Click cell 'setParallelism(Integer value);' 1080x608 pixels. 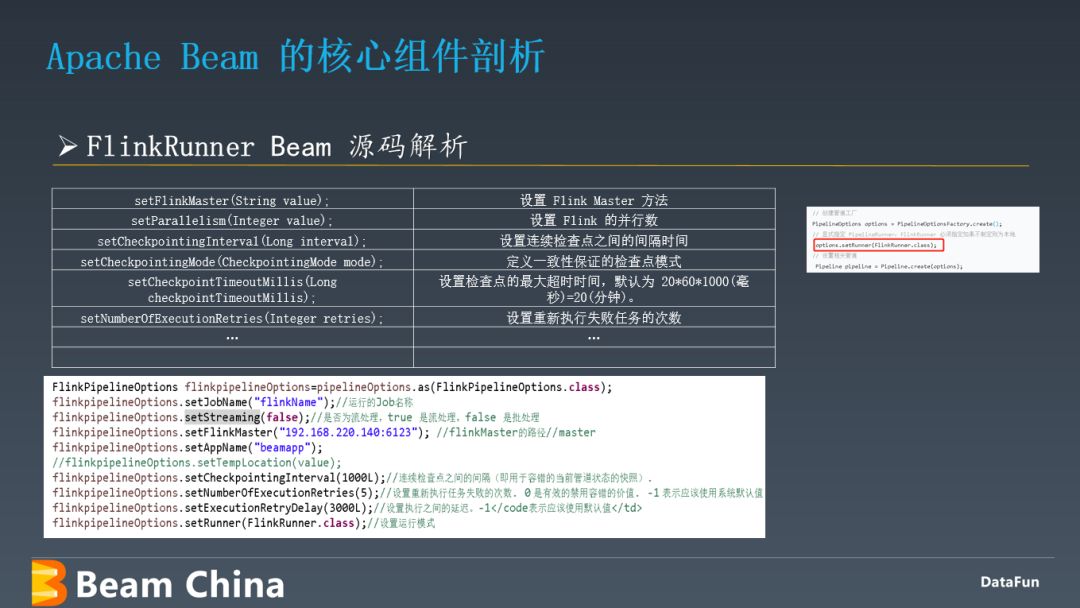pyautogui.click(x=232, y=220)
